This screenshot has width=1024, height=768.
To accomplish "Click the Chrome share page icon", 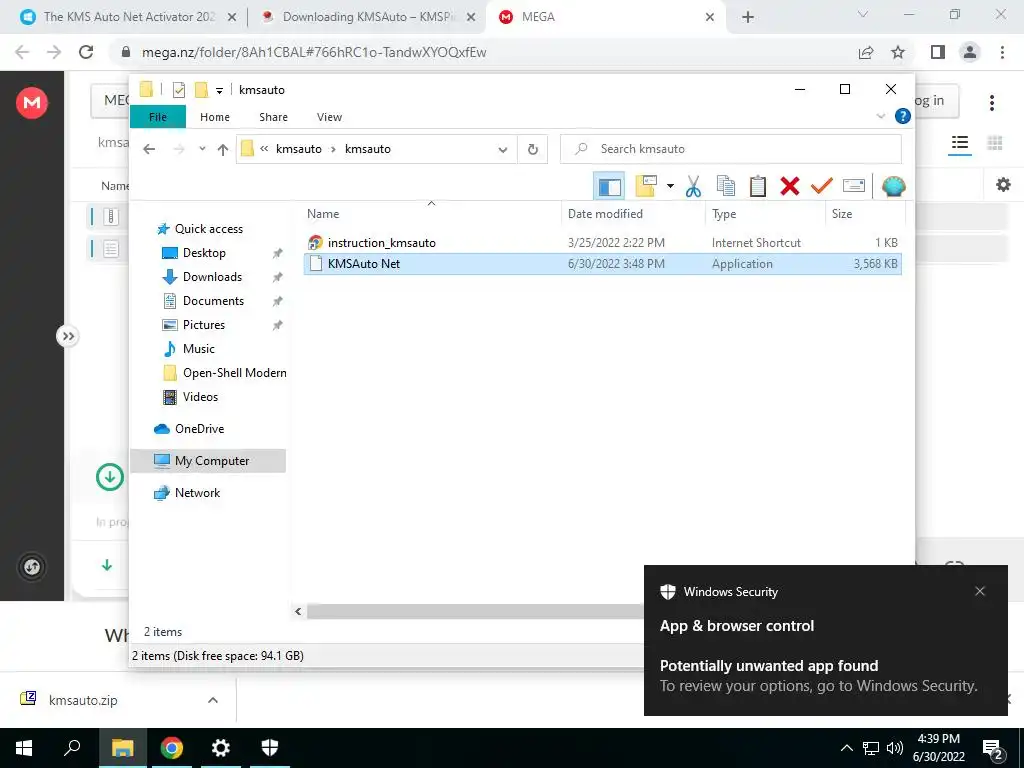I will (x=866, y=52).
